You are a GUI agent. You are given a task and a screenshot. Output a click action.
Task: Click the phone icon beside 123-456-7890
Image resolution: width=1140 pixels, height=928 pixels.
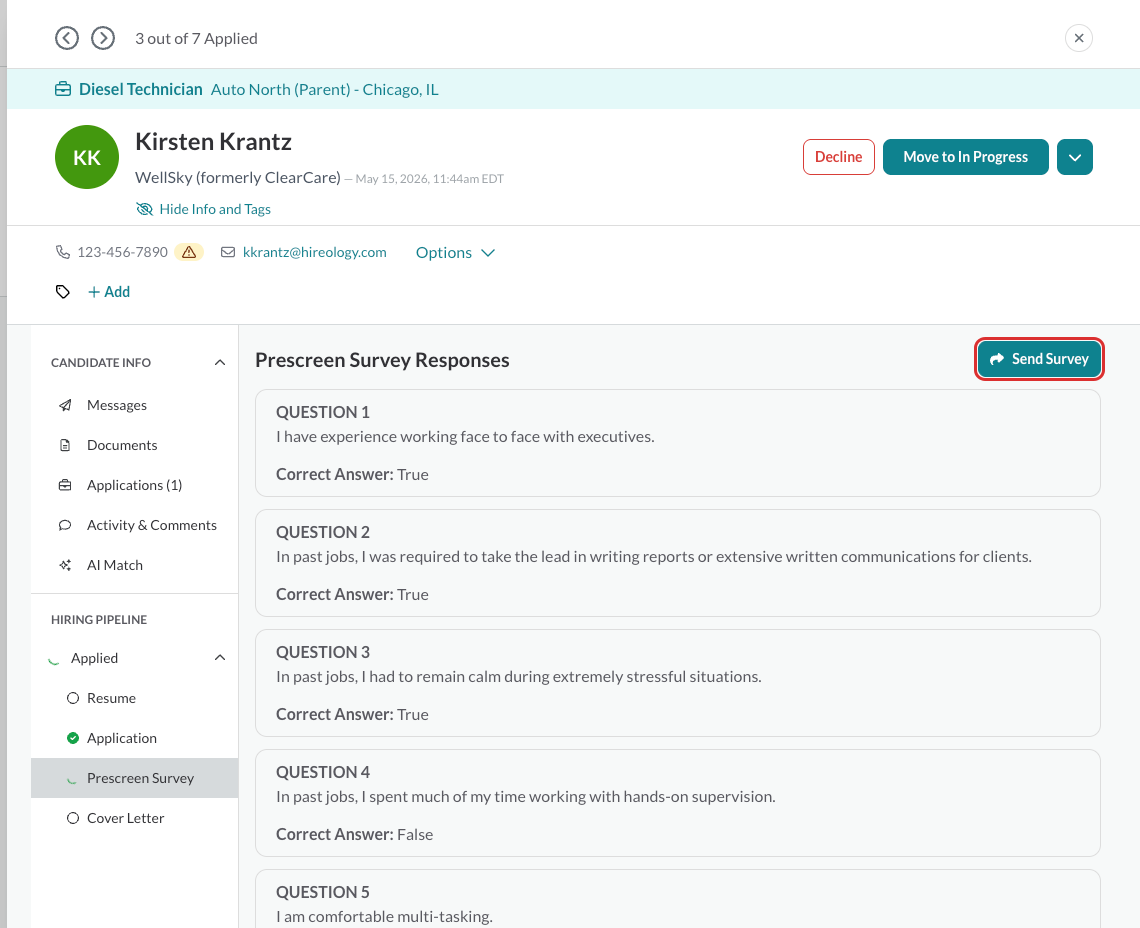coord(63,252)
